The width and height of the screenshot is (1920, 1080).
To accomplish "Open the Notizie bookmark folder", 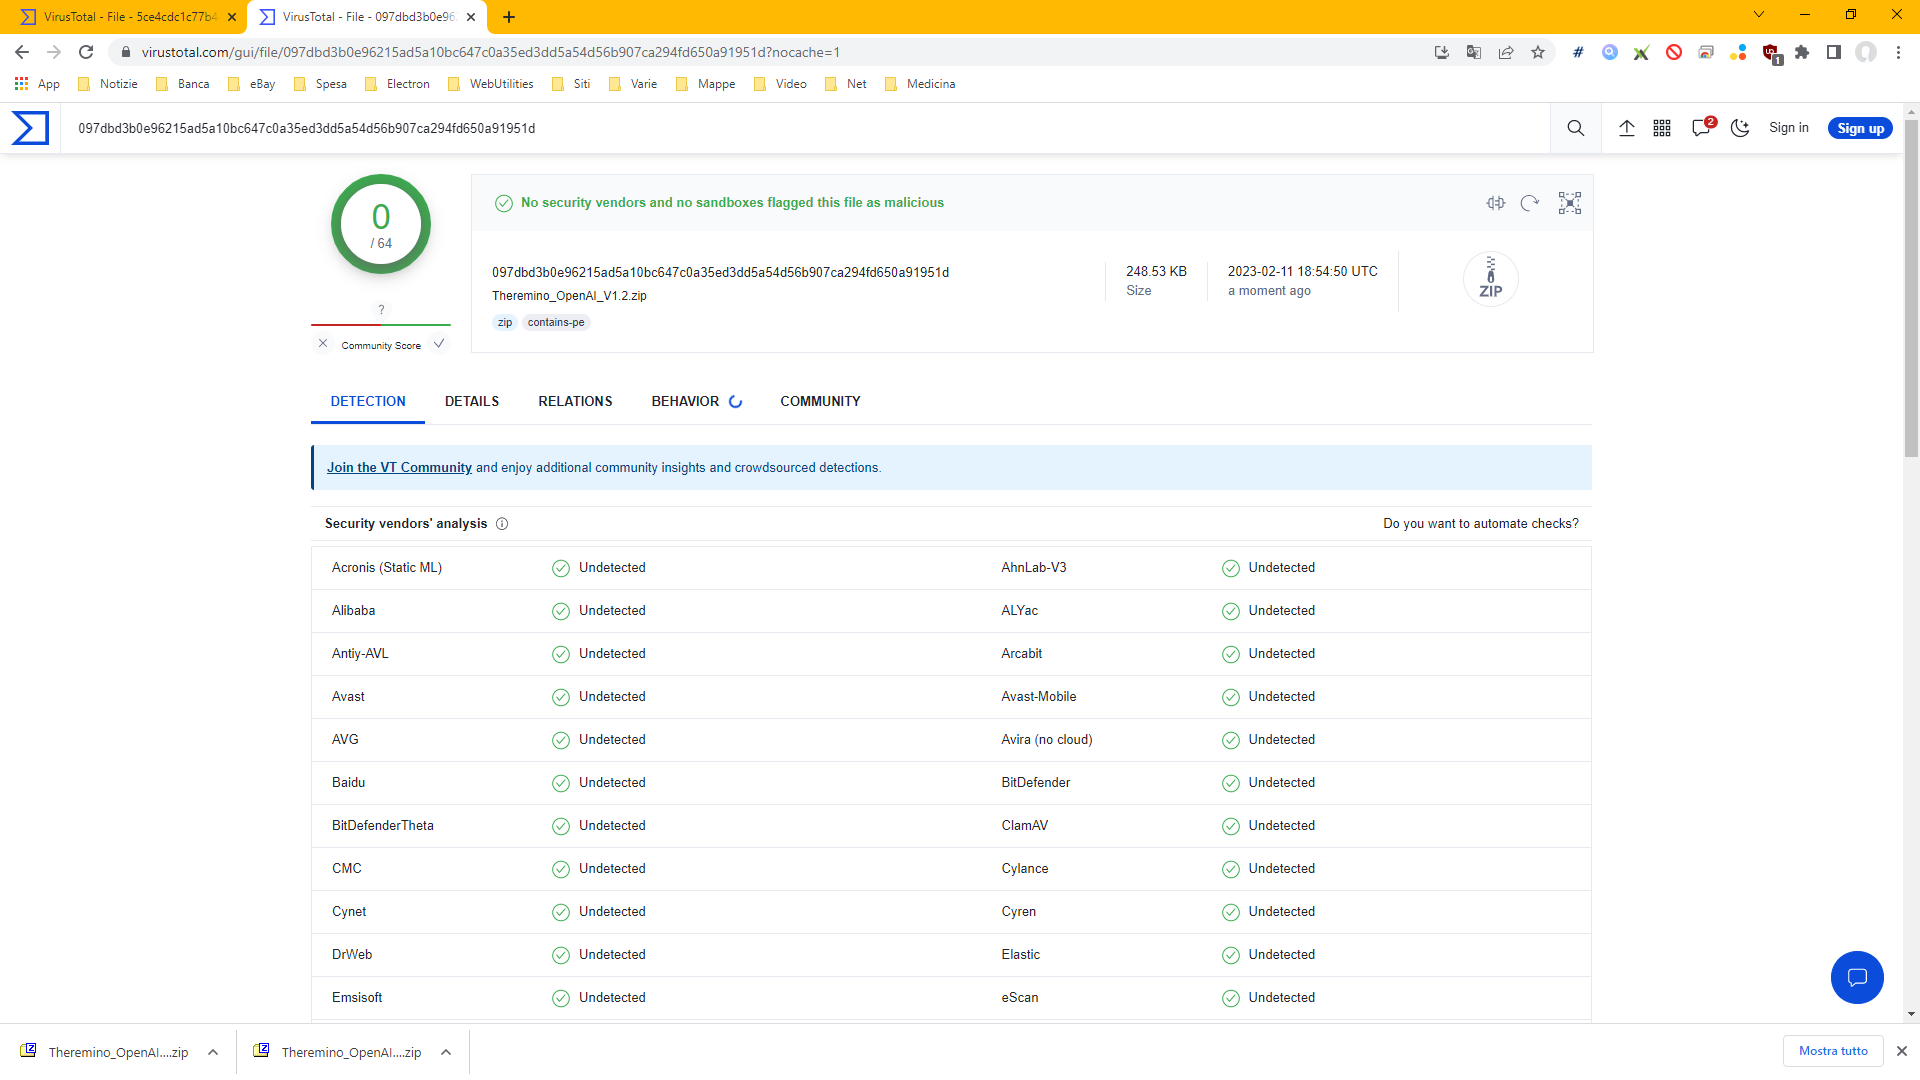I will (x=108, y=84).
